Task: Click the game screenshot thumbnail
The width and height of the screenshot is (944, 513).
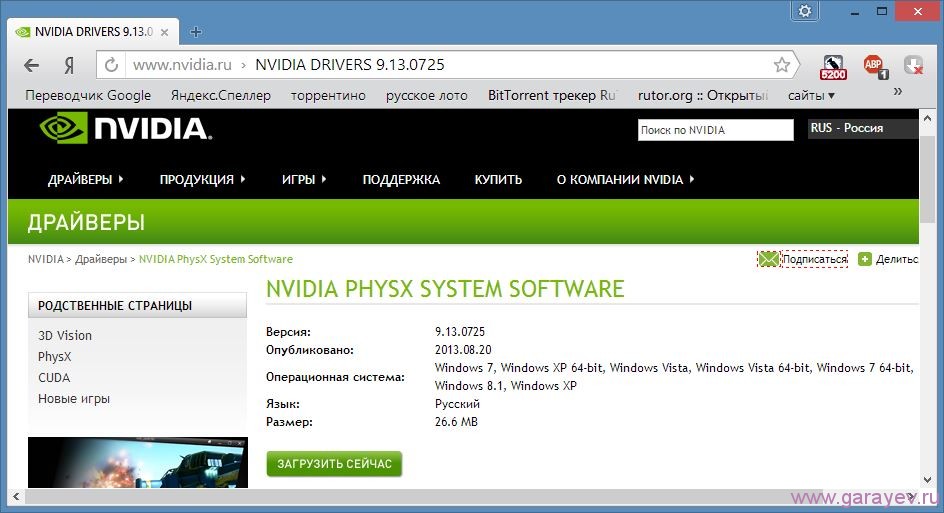Action: 138,462
